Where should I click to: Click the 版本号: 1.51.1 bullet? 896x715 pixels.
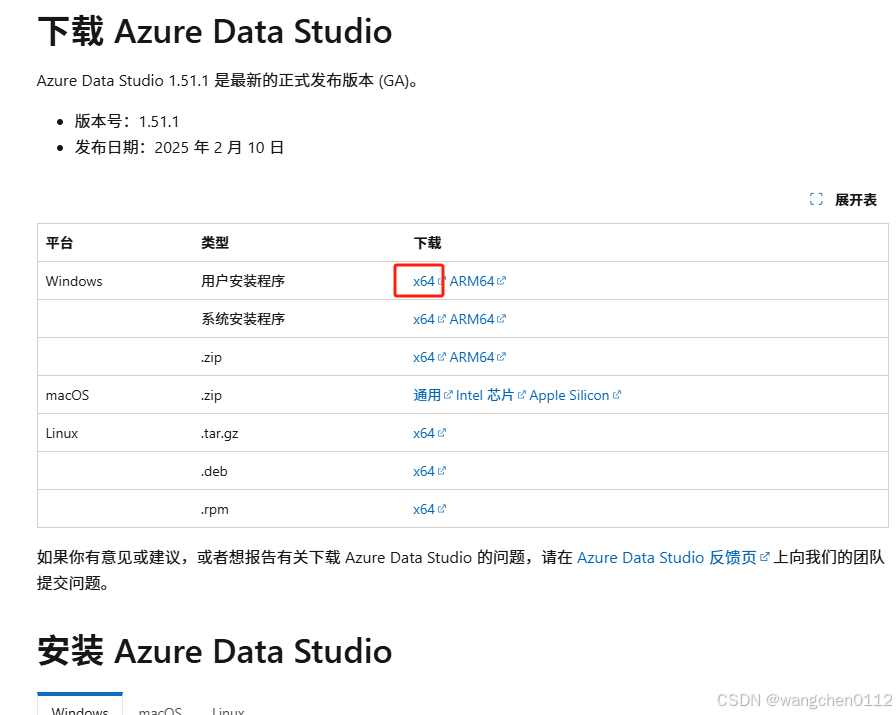pos(127,121)
